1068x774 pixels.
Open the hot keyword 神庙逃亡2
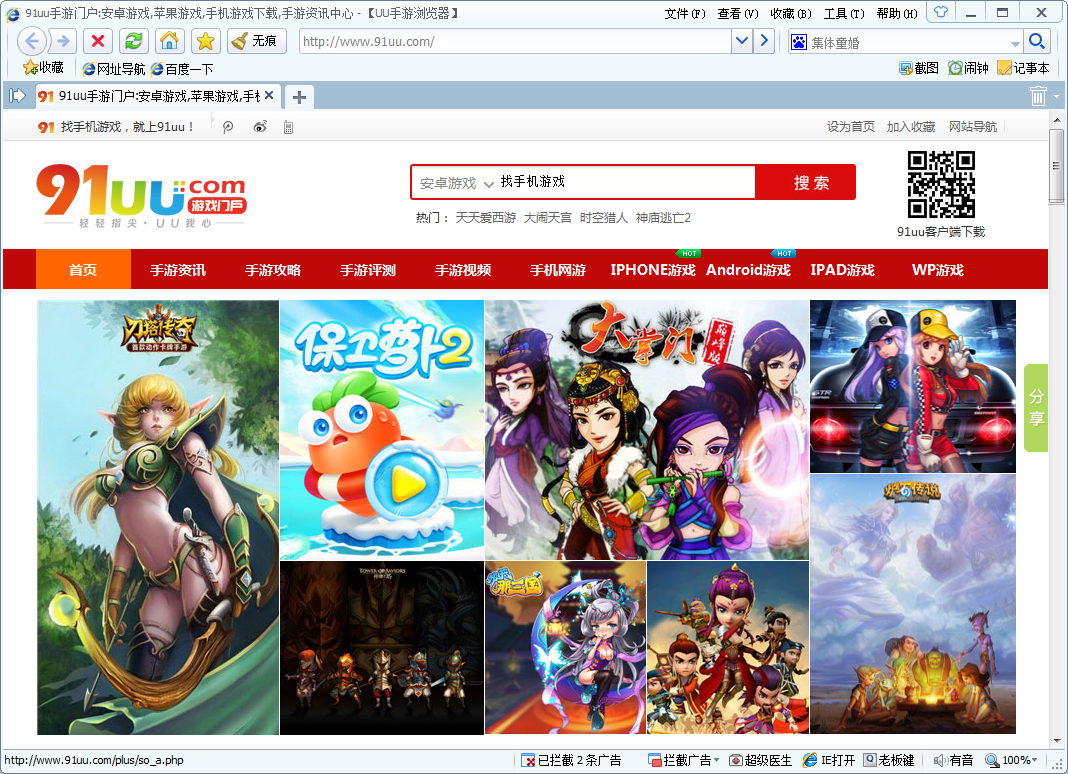tap(663, 218)
